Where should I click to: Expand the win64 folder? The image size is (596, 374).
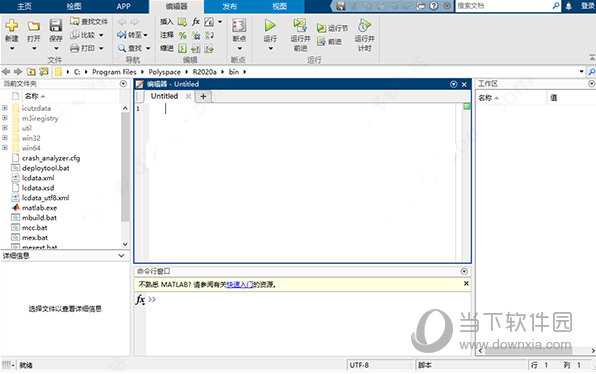(5, 147)
